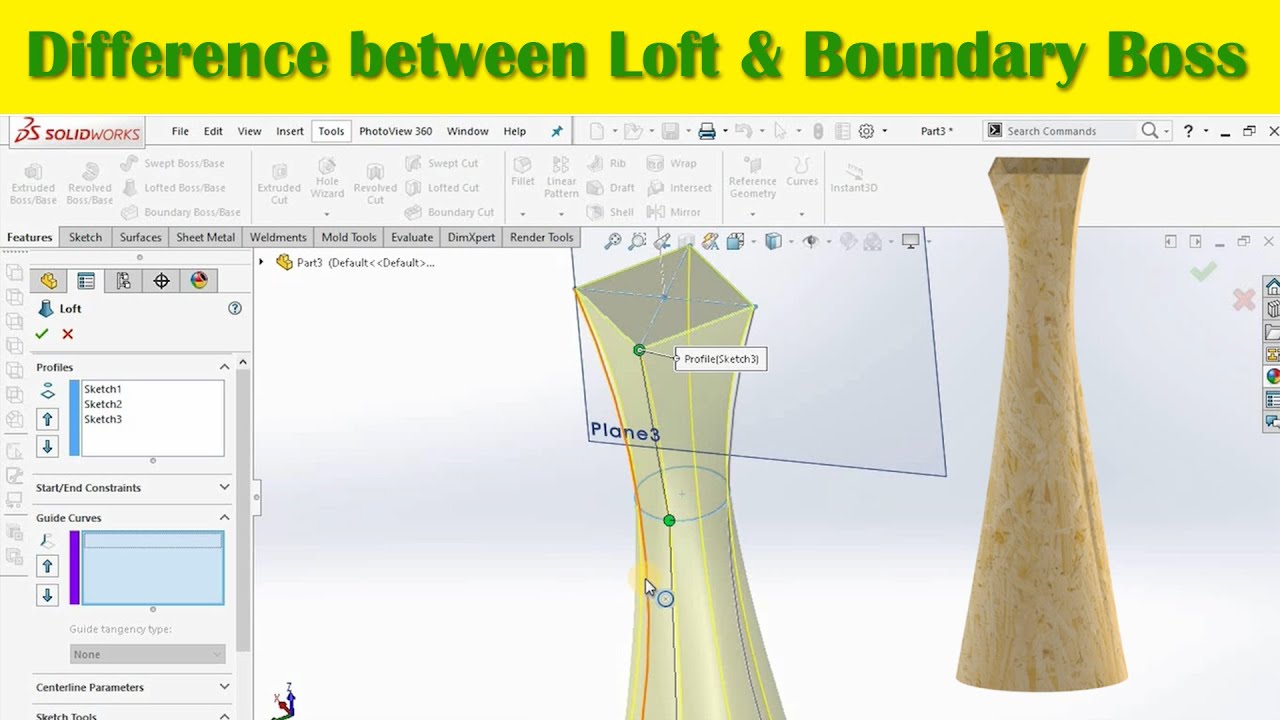Move profile down in Profiles list
Viewport: 1280px width, 720px height.
click(x=47, y=446)
